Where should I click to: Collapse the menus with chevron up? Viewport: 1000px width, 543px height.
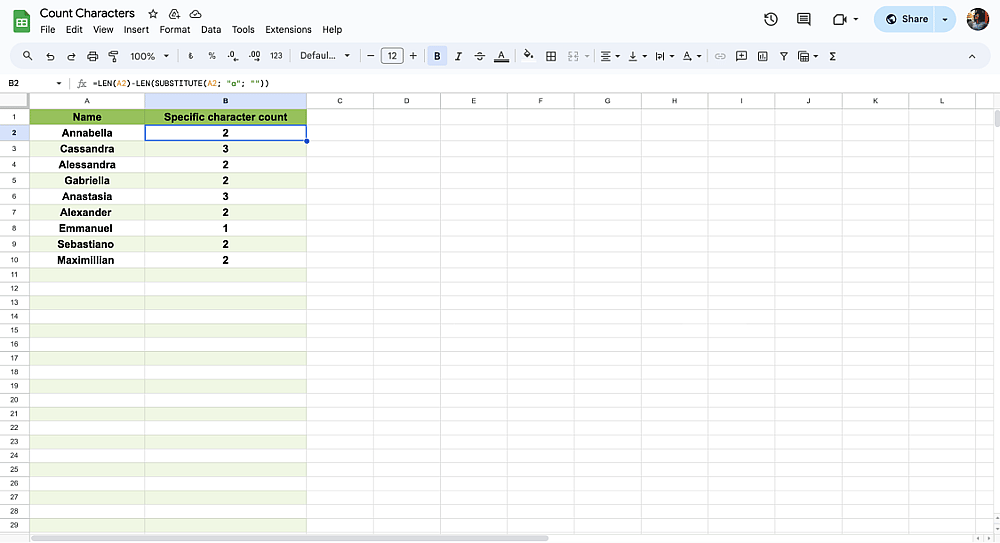click(x=972, y=56)
